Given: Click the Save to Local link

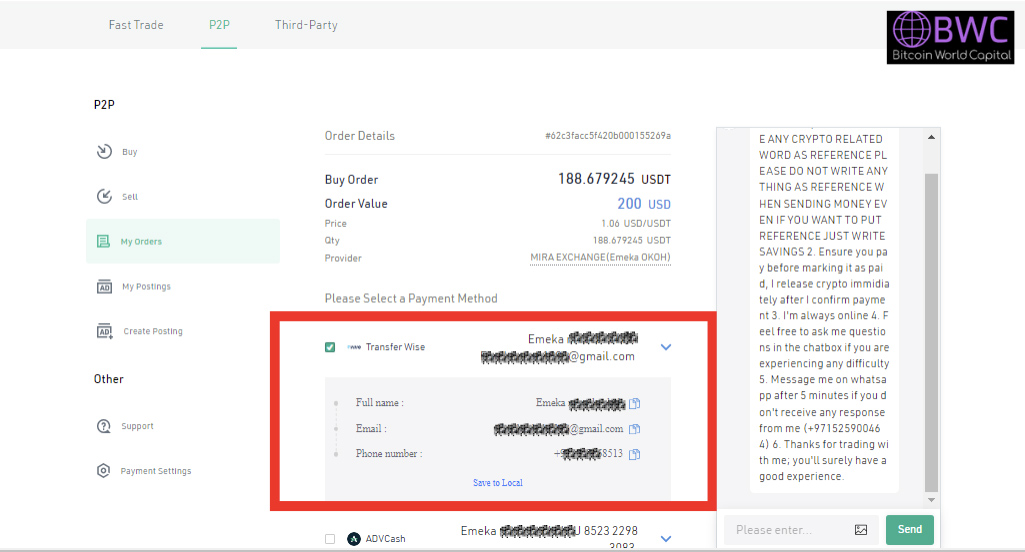Looking at the screenshot, I should pos(497,483).
